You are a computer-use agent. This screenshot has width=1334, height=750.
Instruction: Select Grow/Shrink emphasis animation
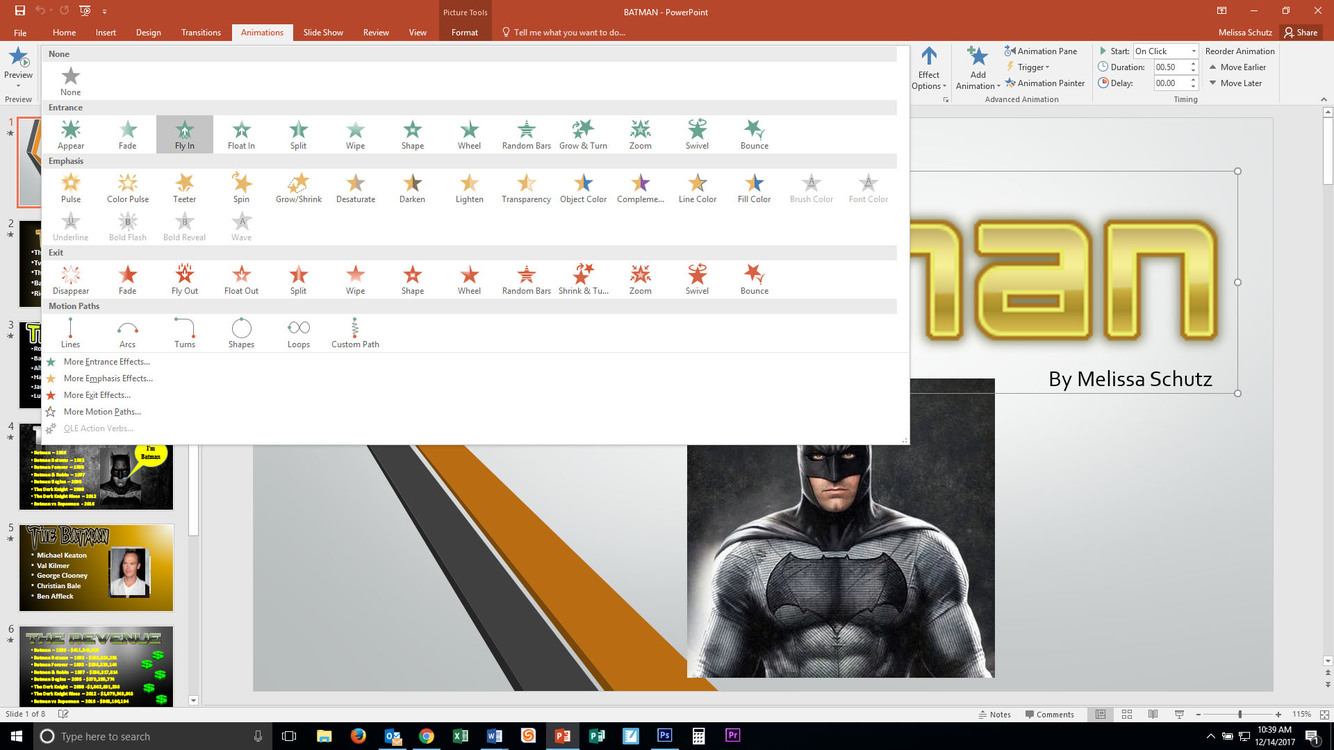pyautogui.click(x=298, y=187)
